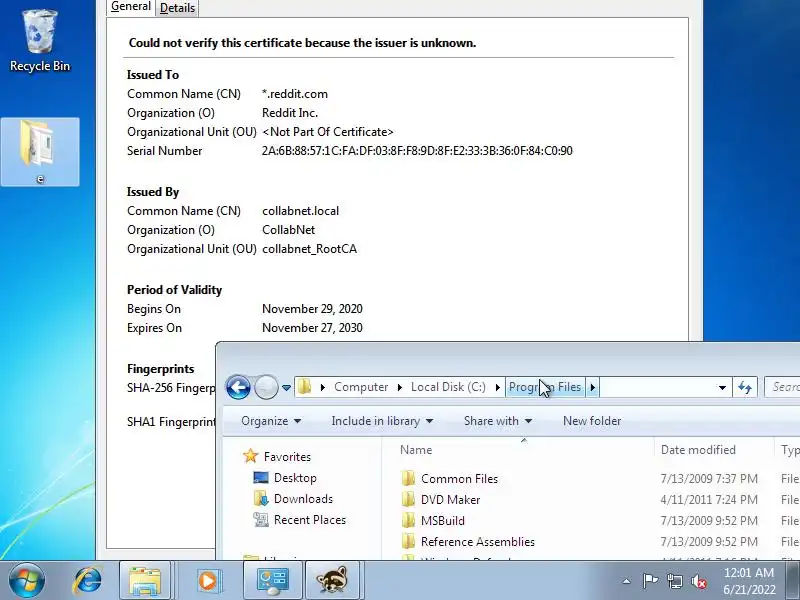This screenshot has height=600, width=800.
Task: Click the raccoon app taskbar icon
Action: [x=332, y=580]
